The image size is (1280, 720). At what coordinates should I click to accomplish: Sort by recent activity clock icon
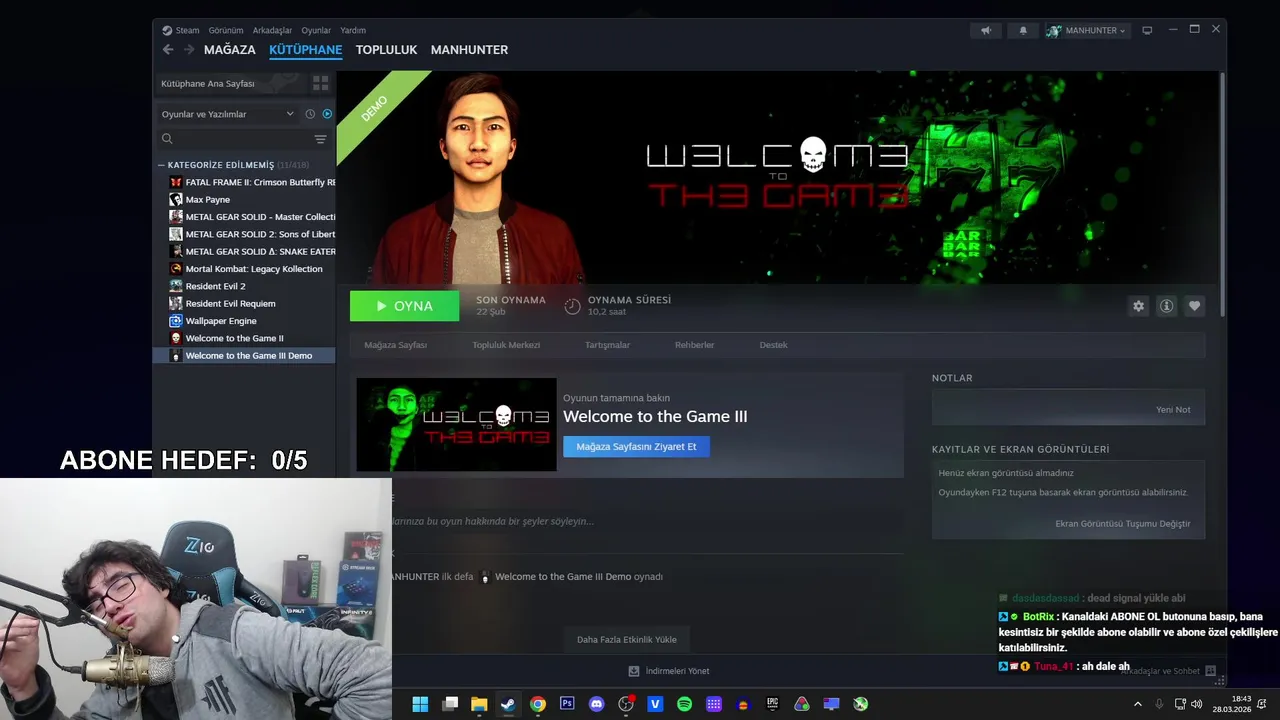(310, 114)
